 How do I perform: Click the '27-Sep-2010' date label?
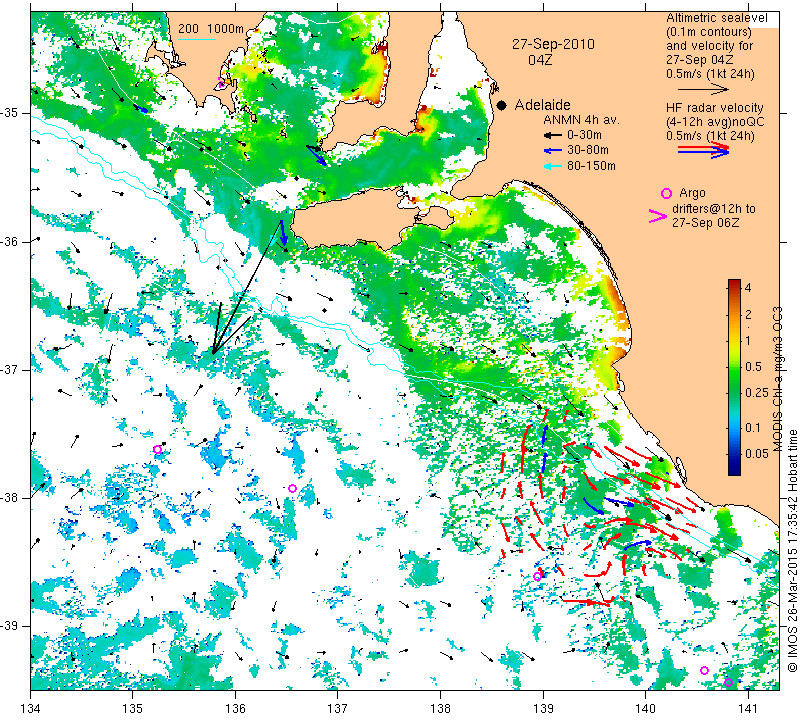pyautogui.click(x=553, y=44)
